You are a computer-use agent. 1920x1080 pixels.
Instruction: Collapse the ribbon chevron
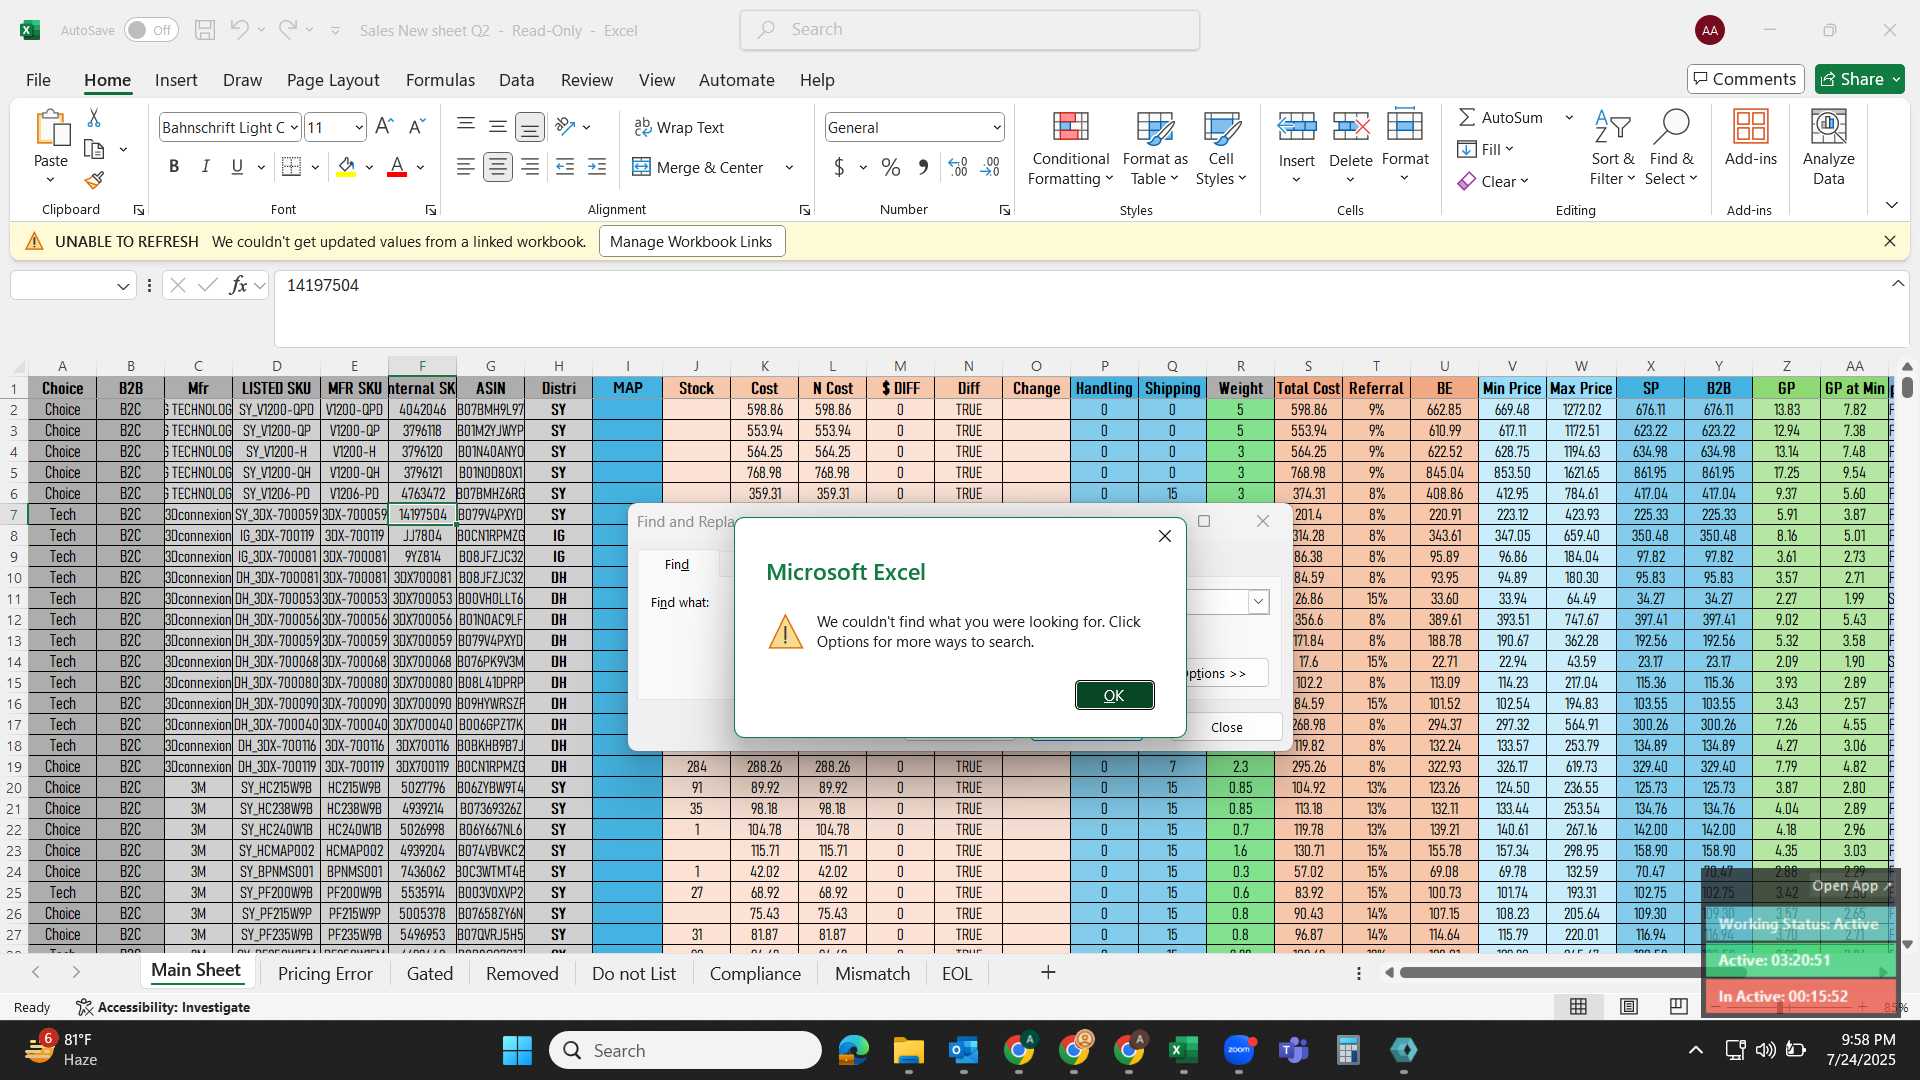coord(1891,205)
